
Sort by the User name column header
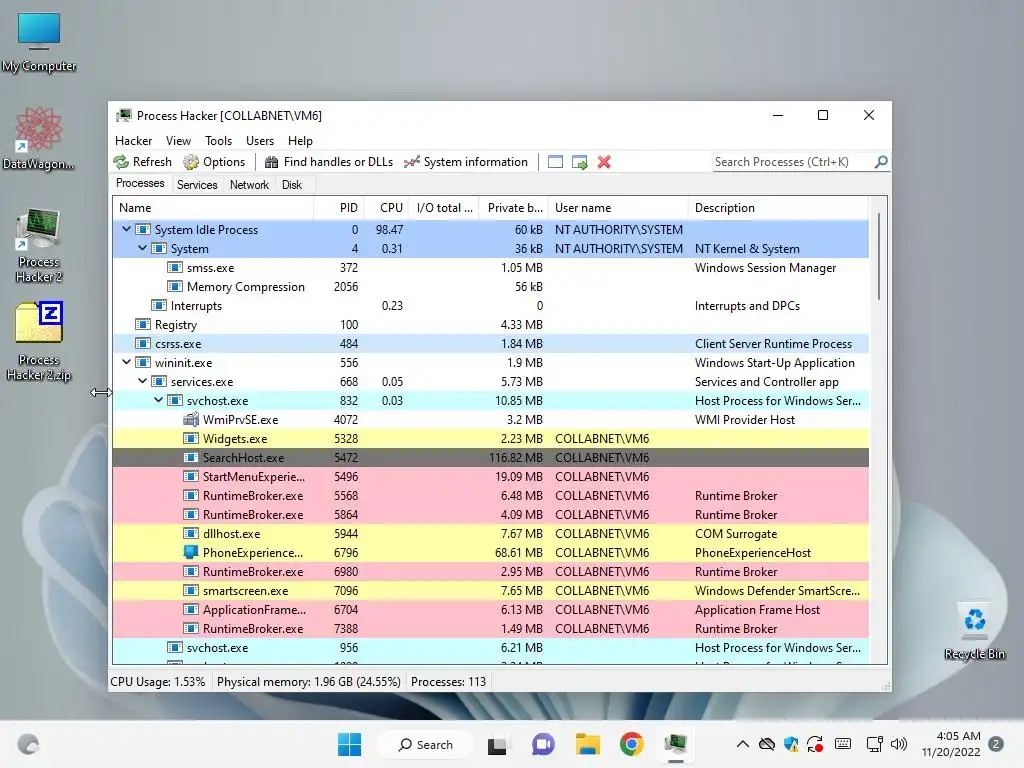coord(618,208)
